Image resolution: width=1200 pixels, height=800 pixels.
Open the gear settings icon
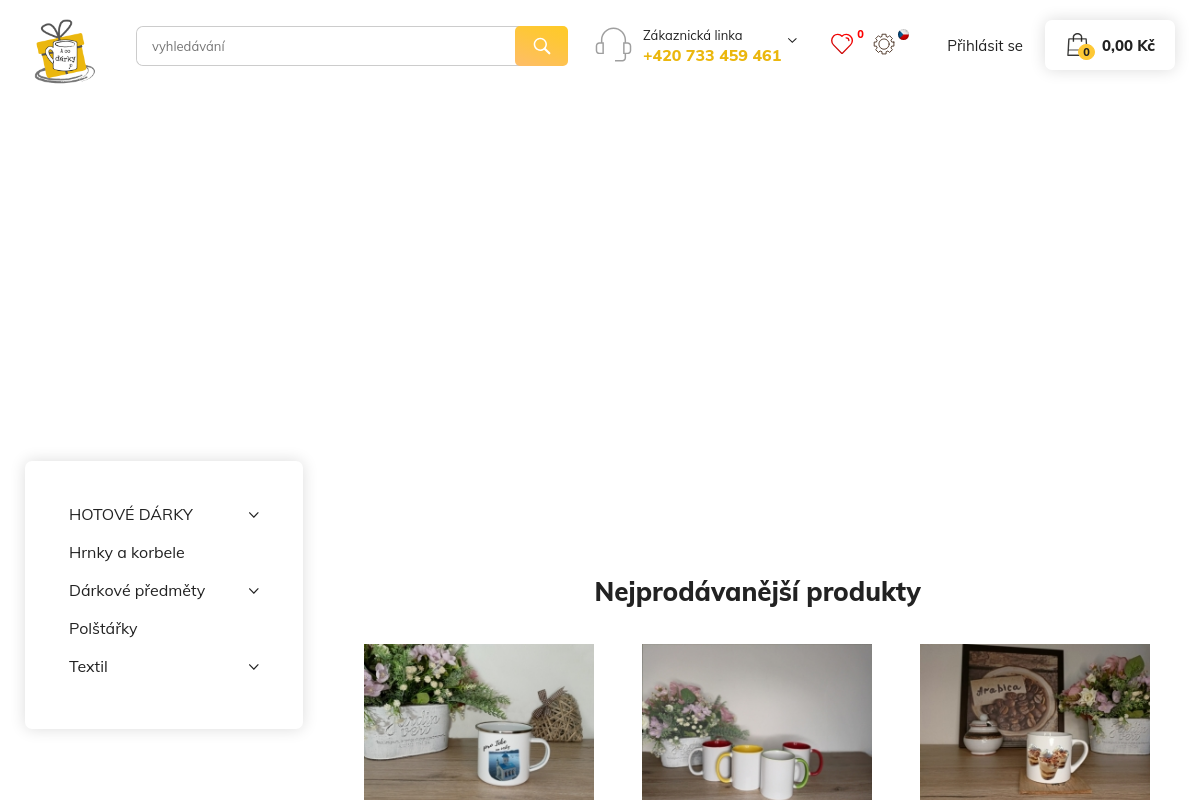(884, 44)
